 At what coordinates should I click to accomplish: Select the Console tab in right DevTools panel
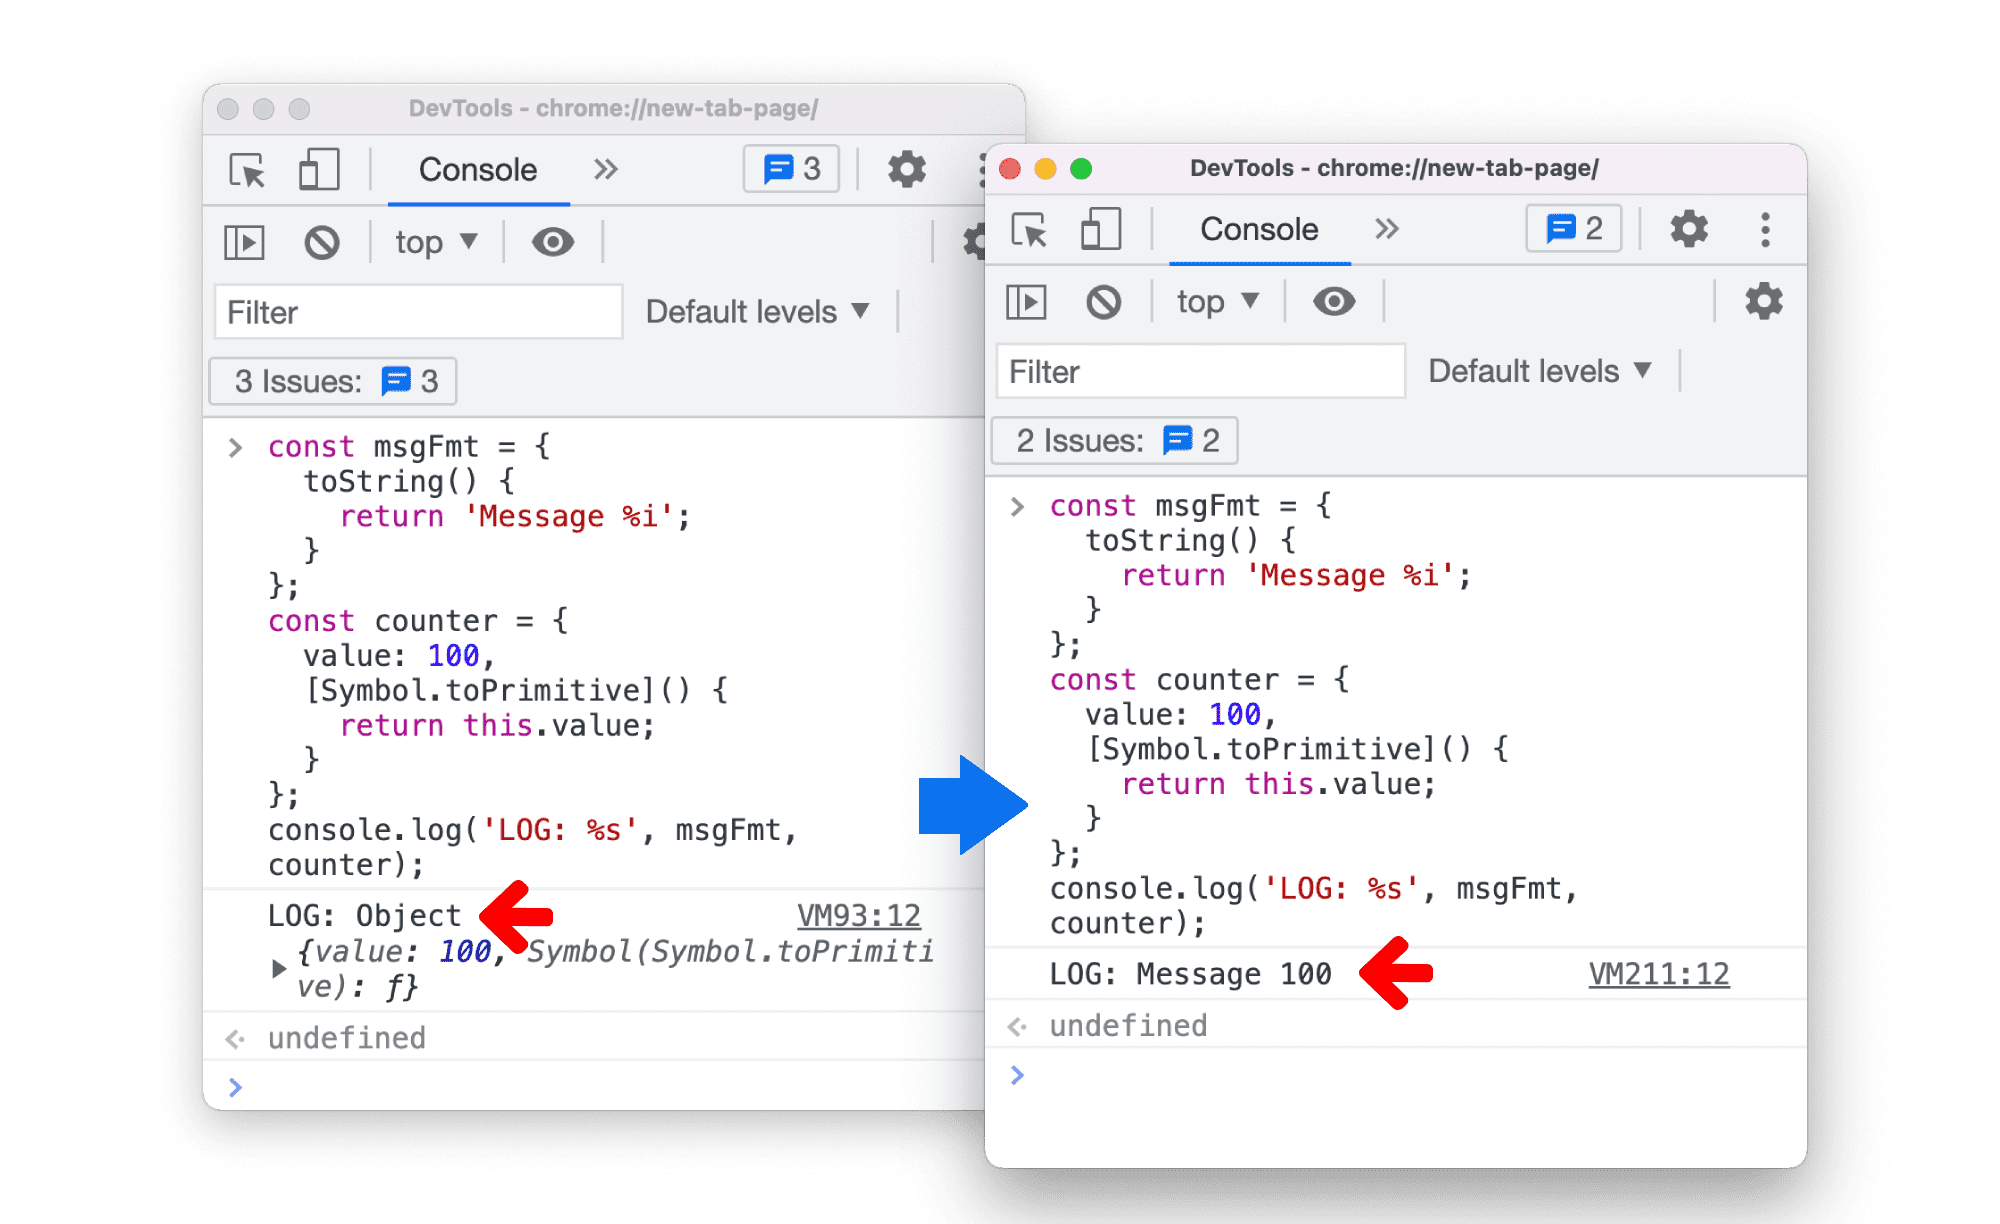(x=1241, y=230)
